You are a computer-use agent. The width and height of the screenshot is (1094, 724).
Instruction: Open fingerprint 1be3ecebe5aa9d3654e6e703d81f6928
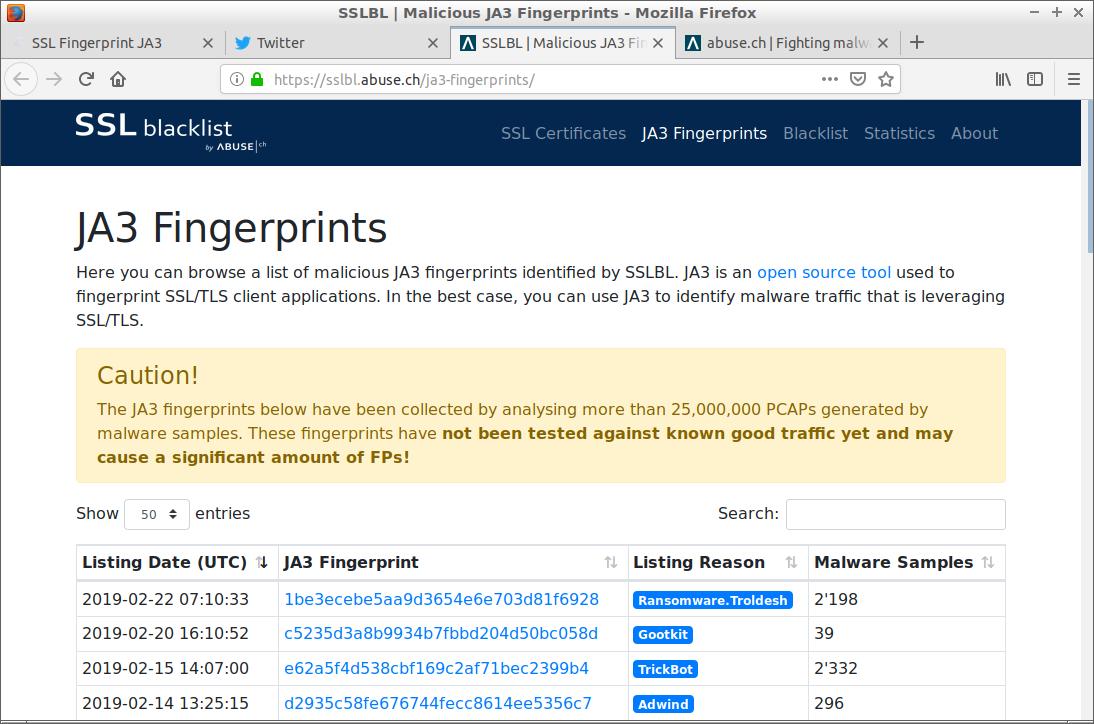click(441, 599)
